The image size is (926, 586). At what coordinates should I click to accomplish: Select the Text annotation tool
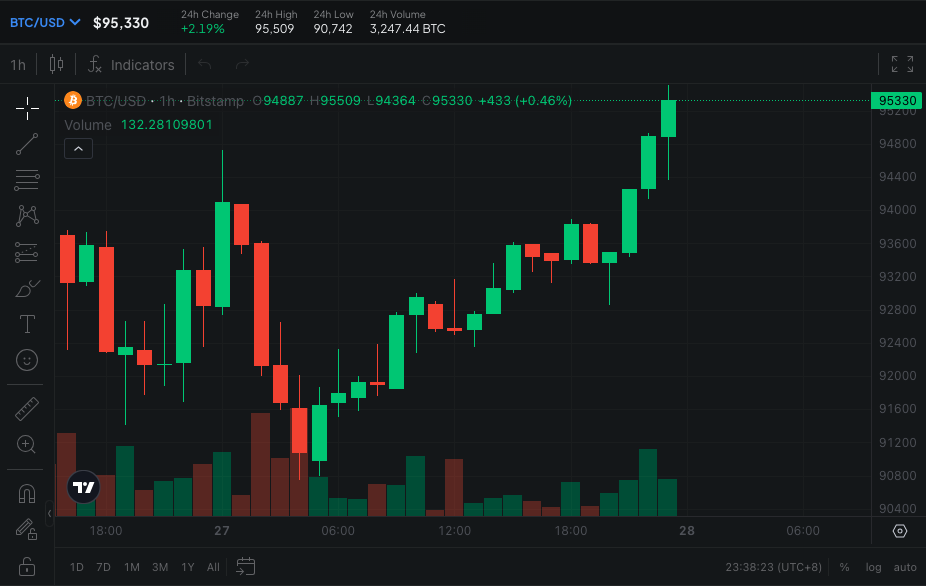[x=27, y=324]
